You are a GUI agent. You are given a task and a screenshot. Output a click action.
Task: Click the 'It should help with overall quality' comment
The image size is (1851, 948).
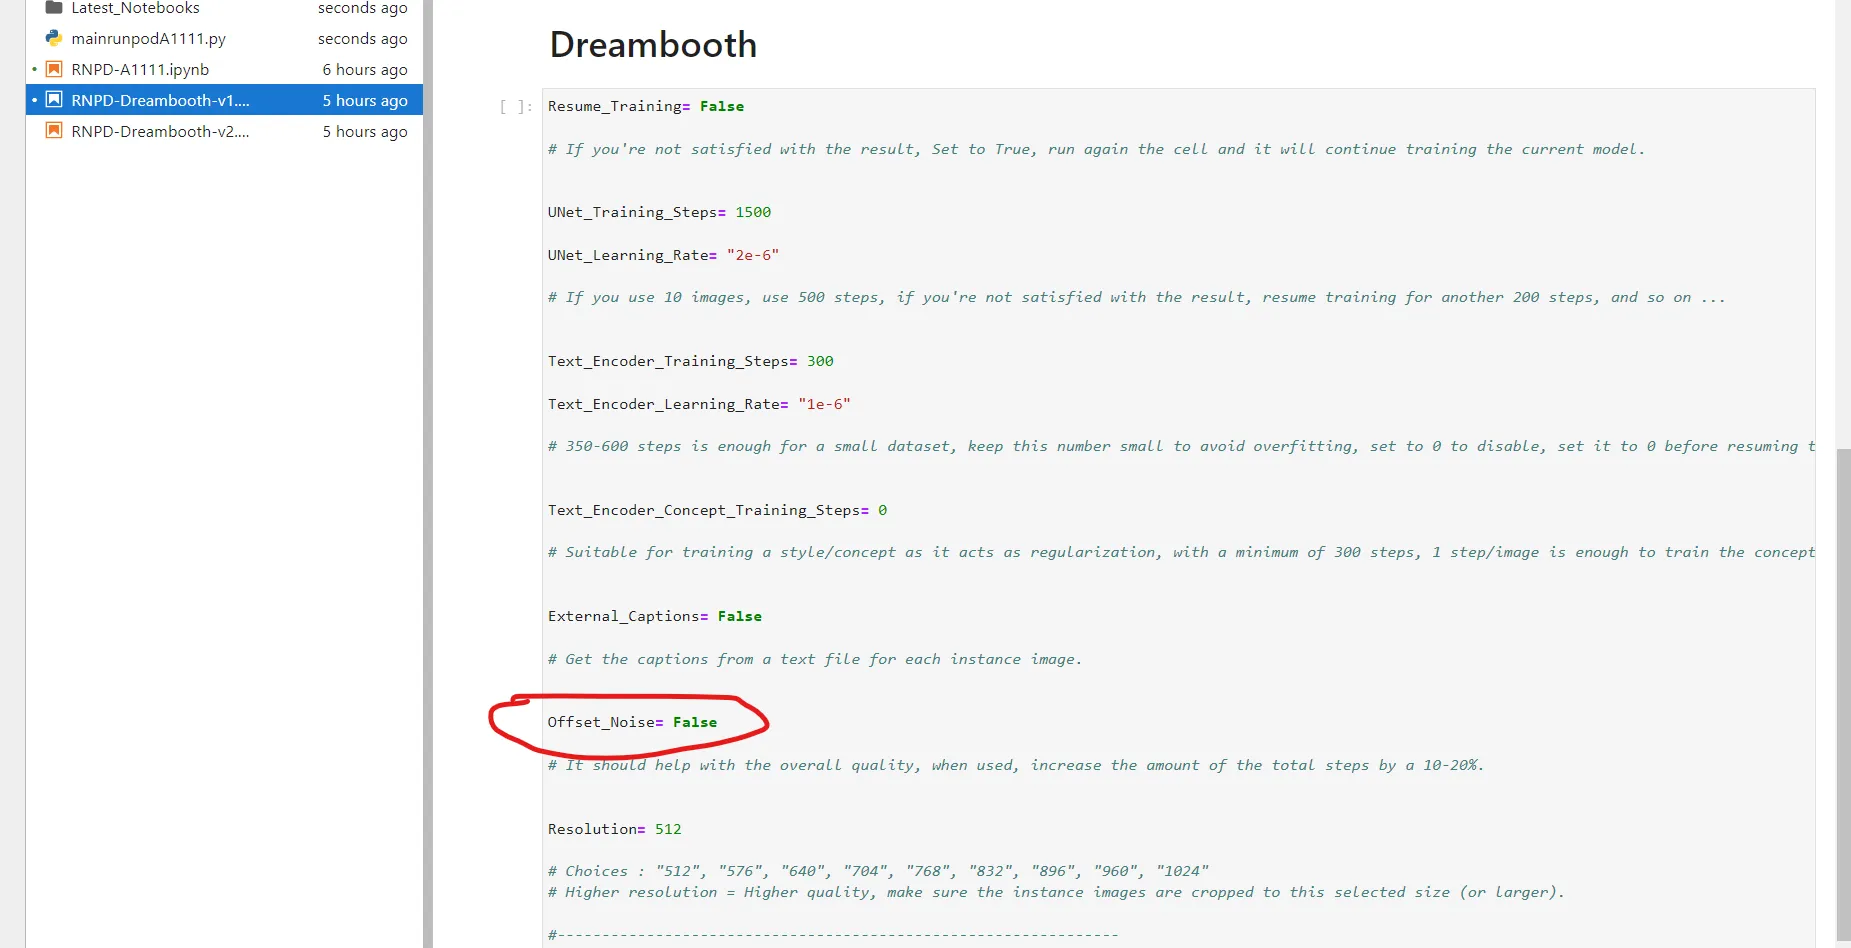(1016, 766)
